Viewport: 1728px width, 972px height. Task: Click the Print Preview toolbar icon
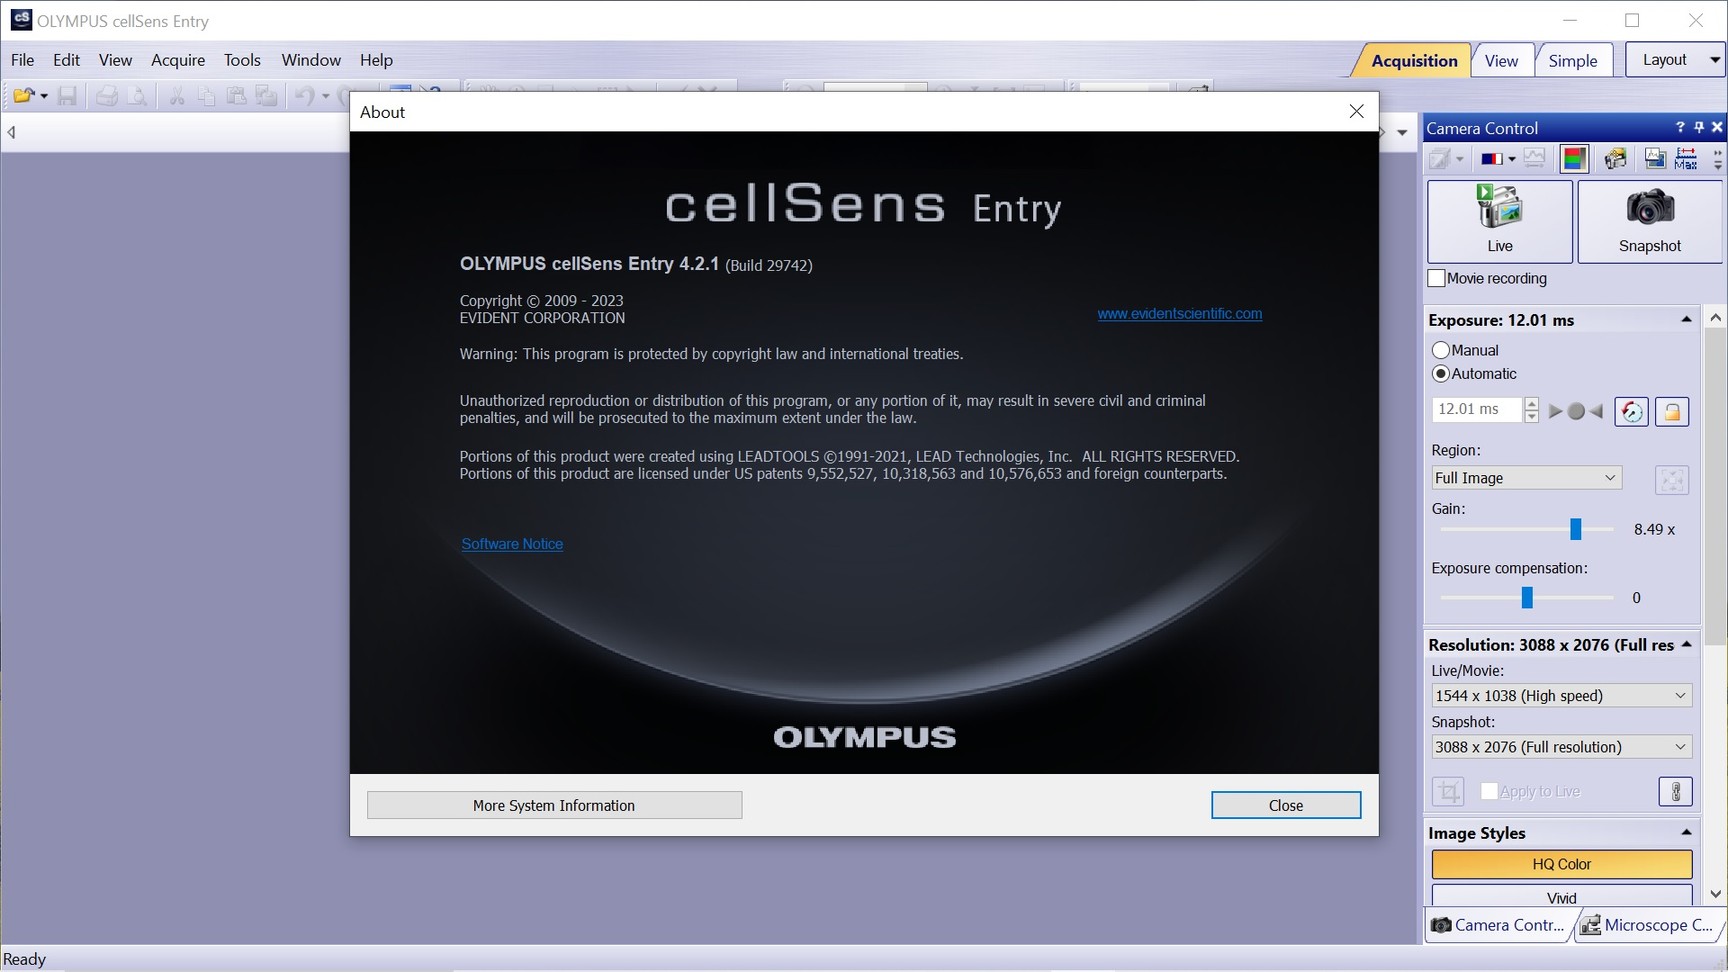pos(136,96)
